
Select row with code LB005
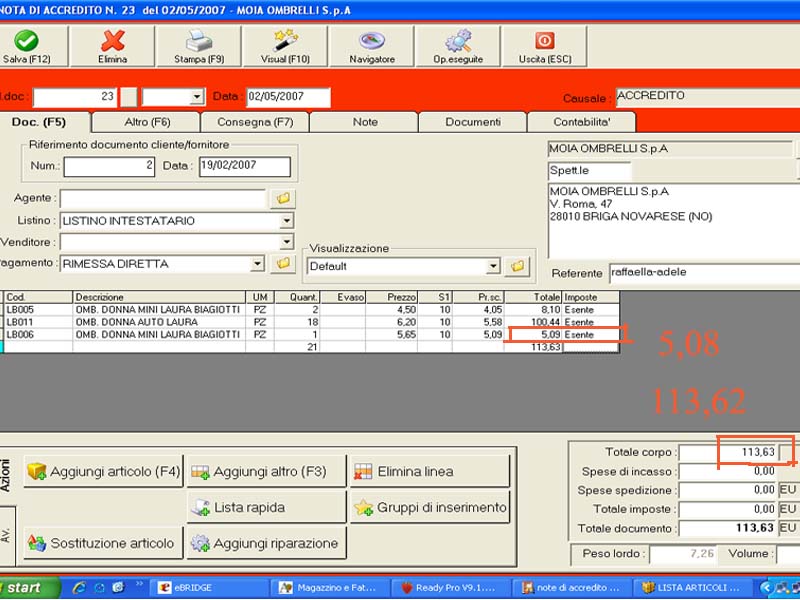(310, 310)
